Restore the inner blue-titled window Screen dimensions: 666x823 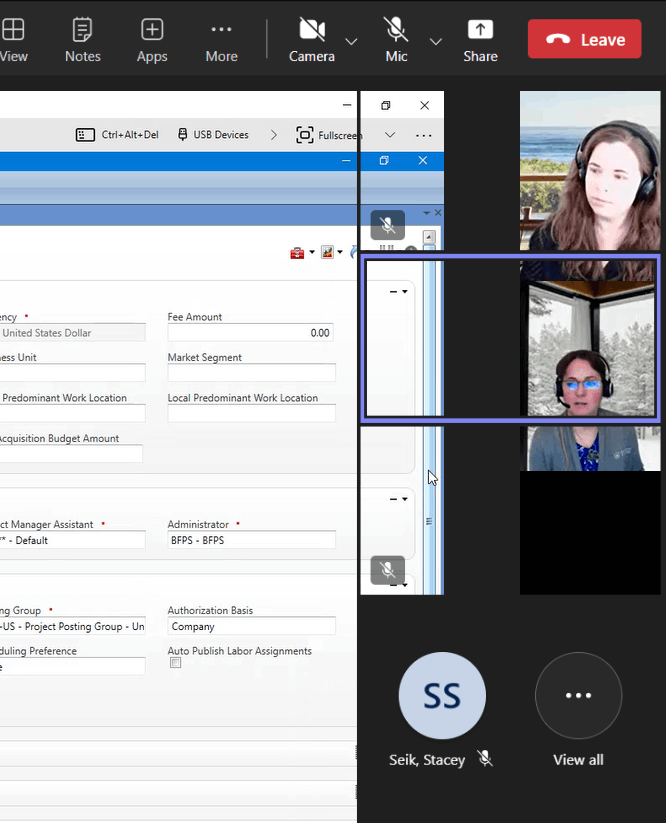384,161
